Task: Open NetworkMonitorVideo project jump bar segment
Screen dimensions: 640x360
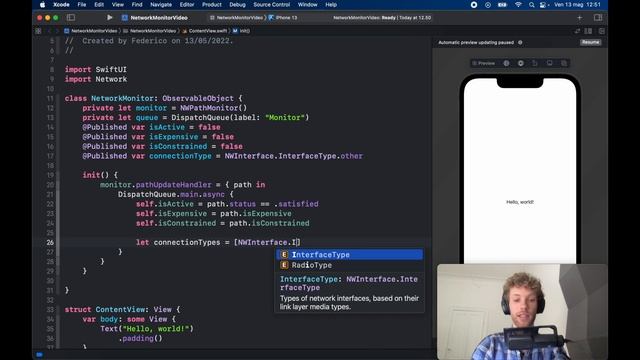Action: point(91,31)
